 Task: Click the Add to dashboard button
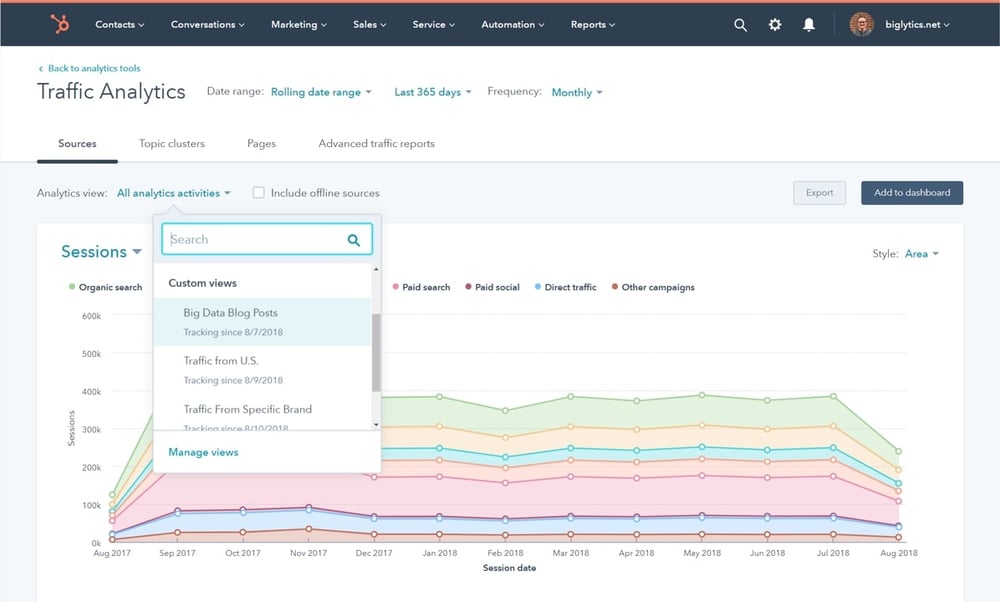click(x=911, y=193)
